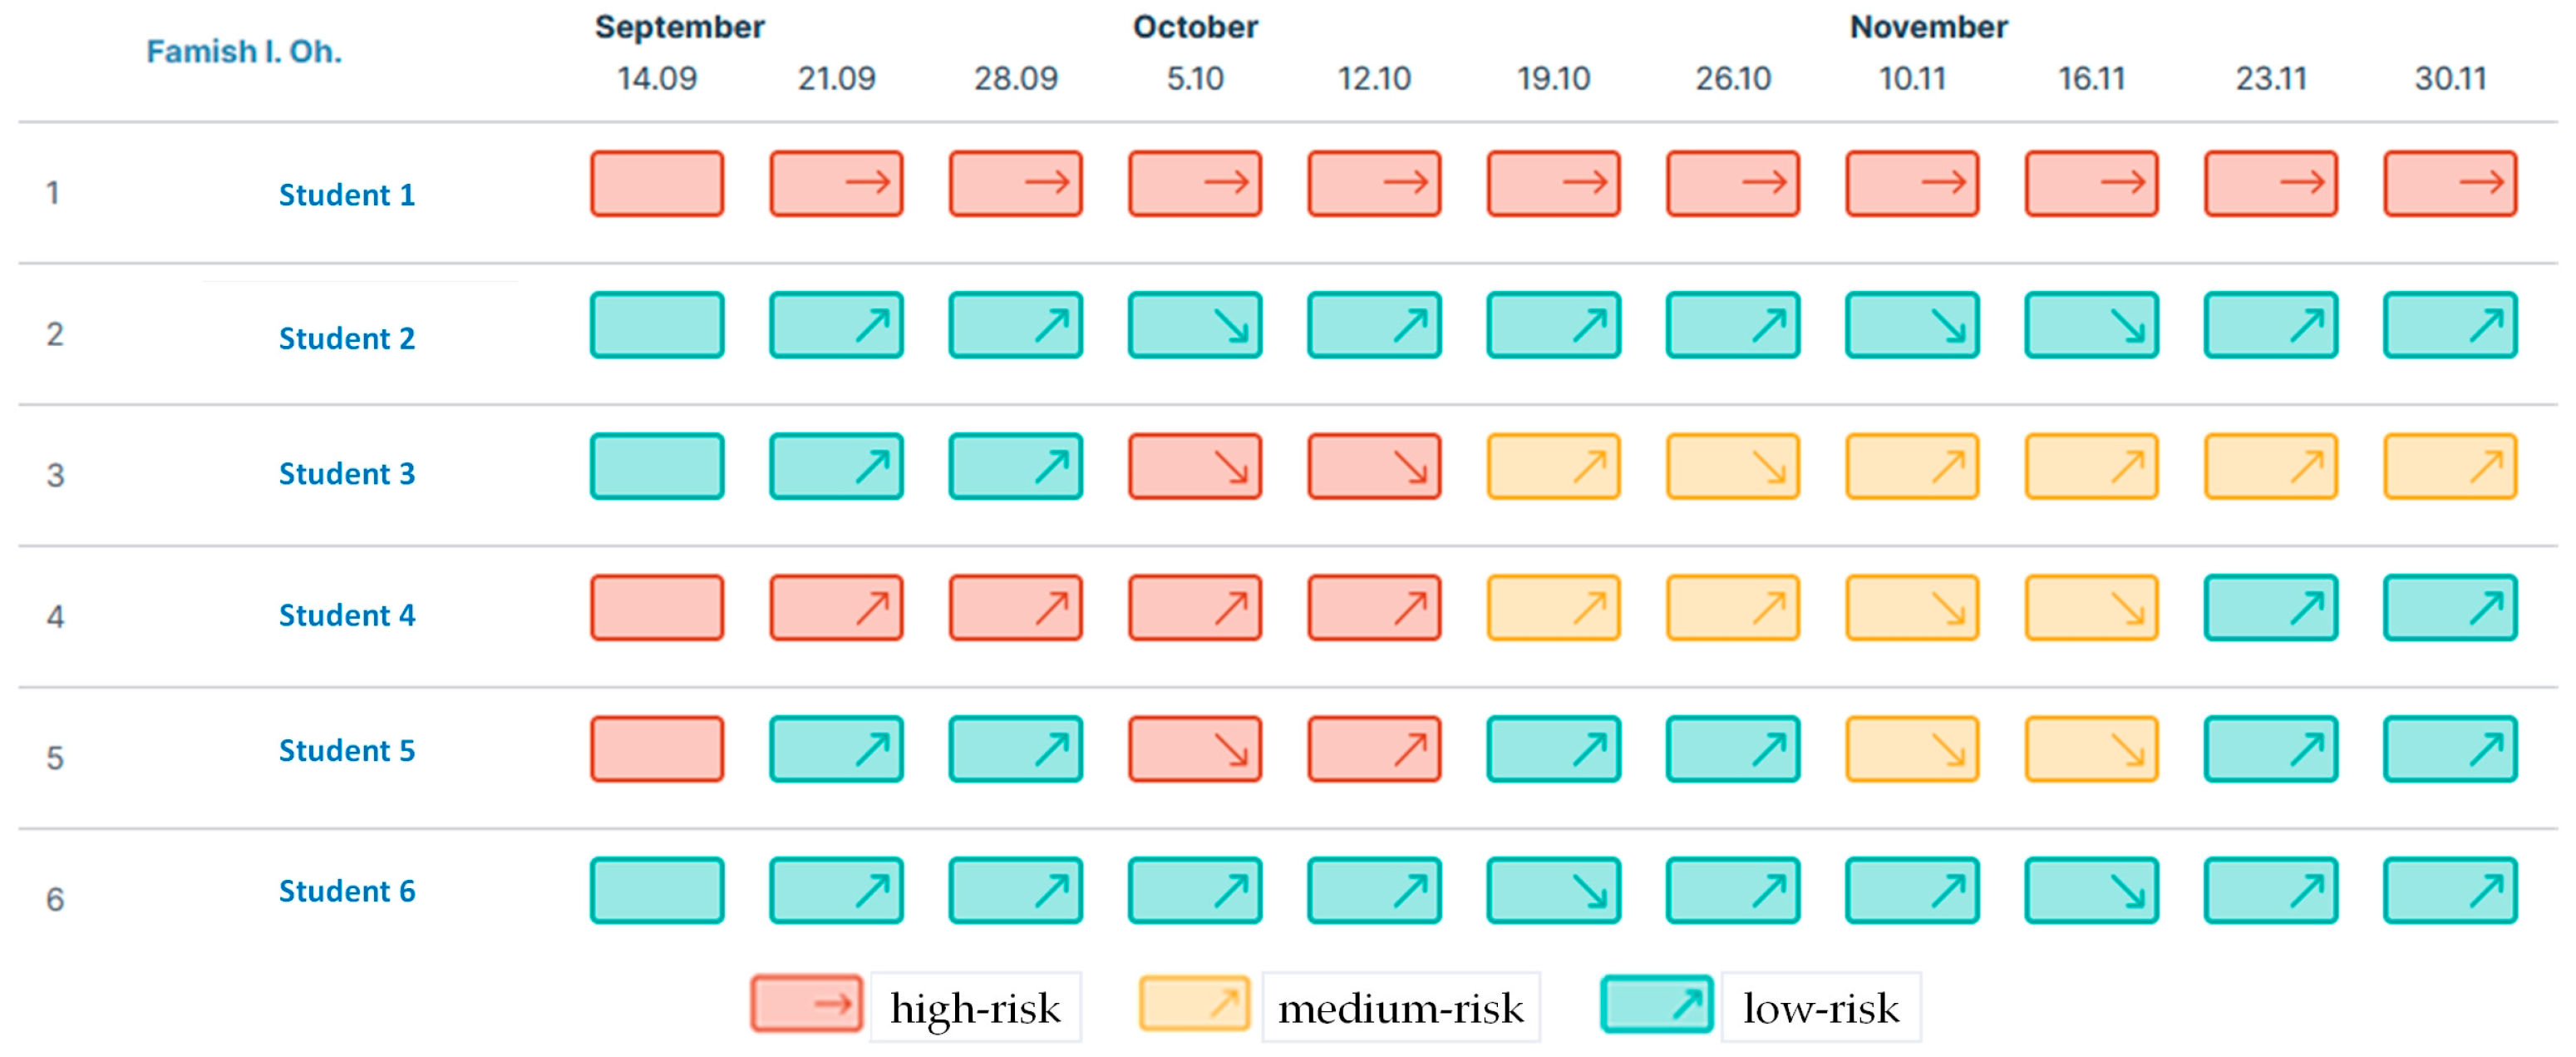Select Student 3 red down-arrow box on 5.10
The width and height of the screenshot is (2576, 1057).
click(x=1195, y=466)
